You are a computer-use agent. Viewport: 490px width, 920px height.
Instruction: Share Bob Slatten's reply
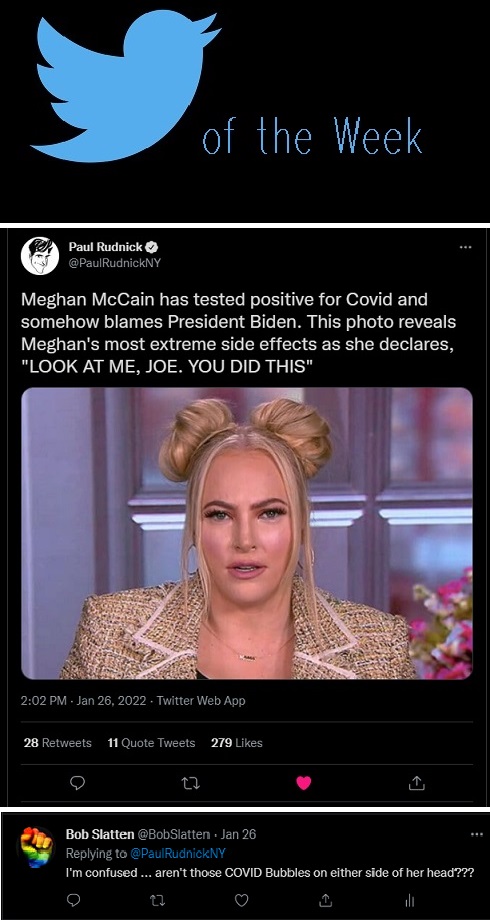tap(326, 900)
